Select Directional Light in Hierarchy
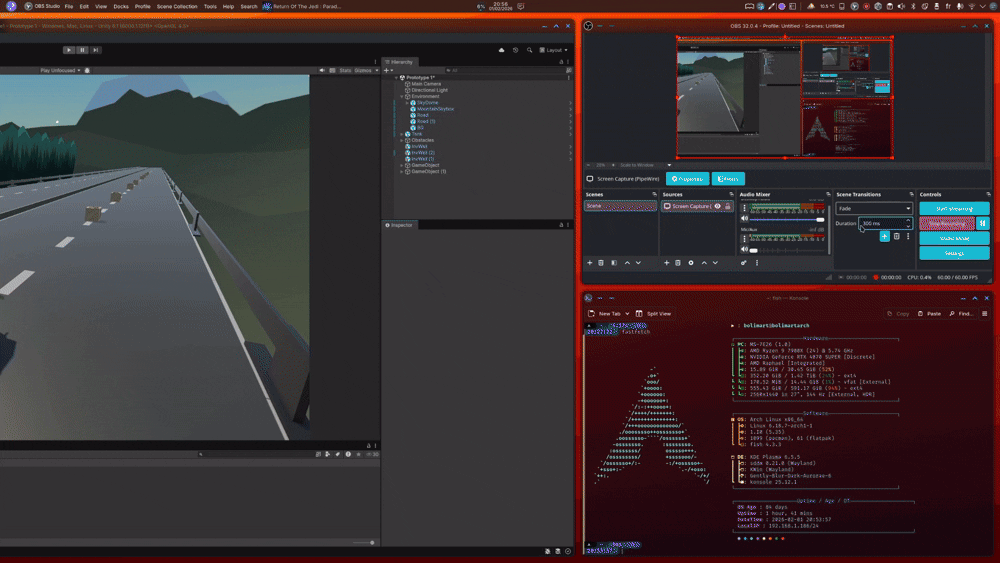The height and width of the screenshot is (563, 1000). click(x=429, y=90)
